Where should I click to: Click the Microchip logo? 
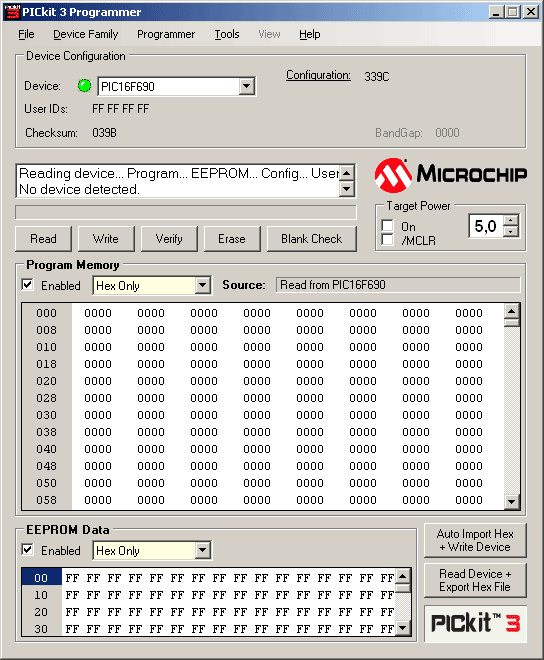[x=451, y=175]
